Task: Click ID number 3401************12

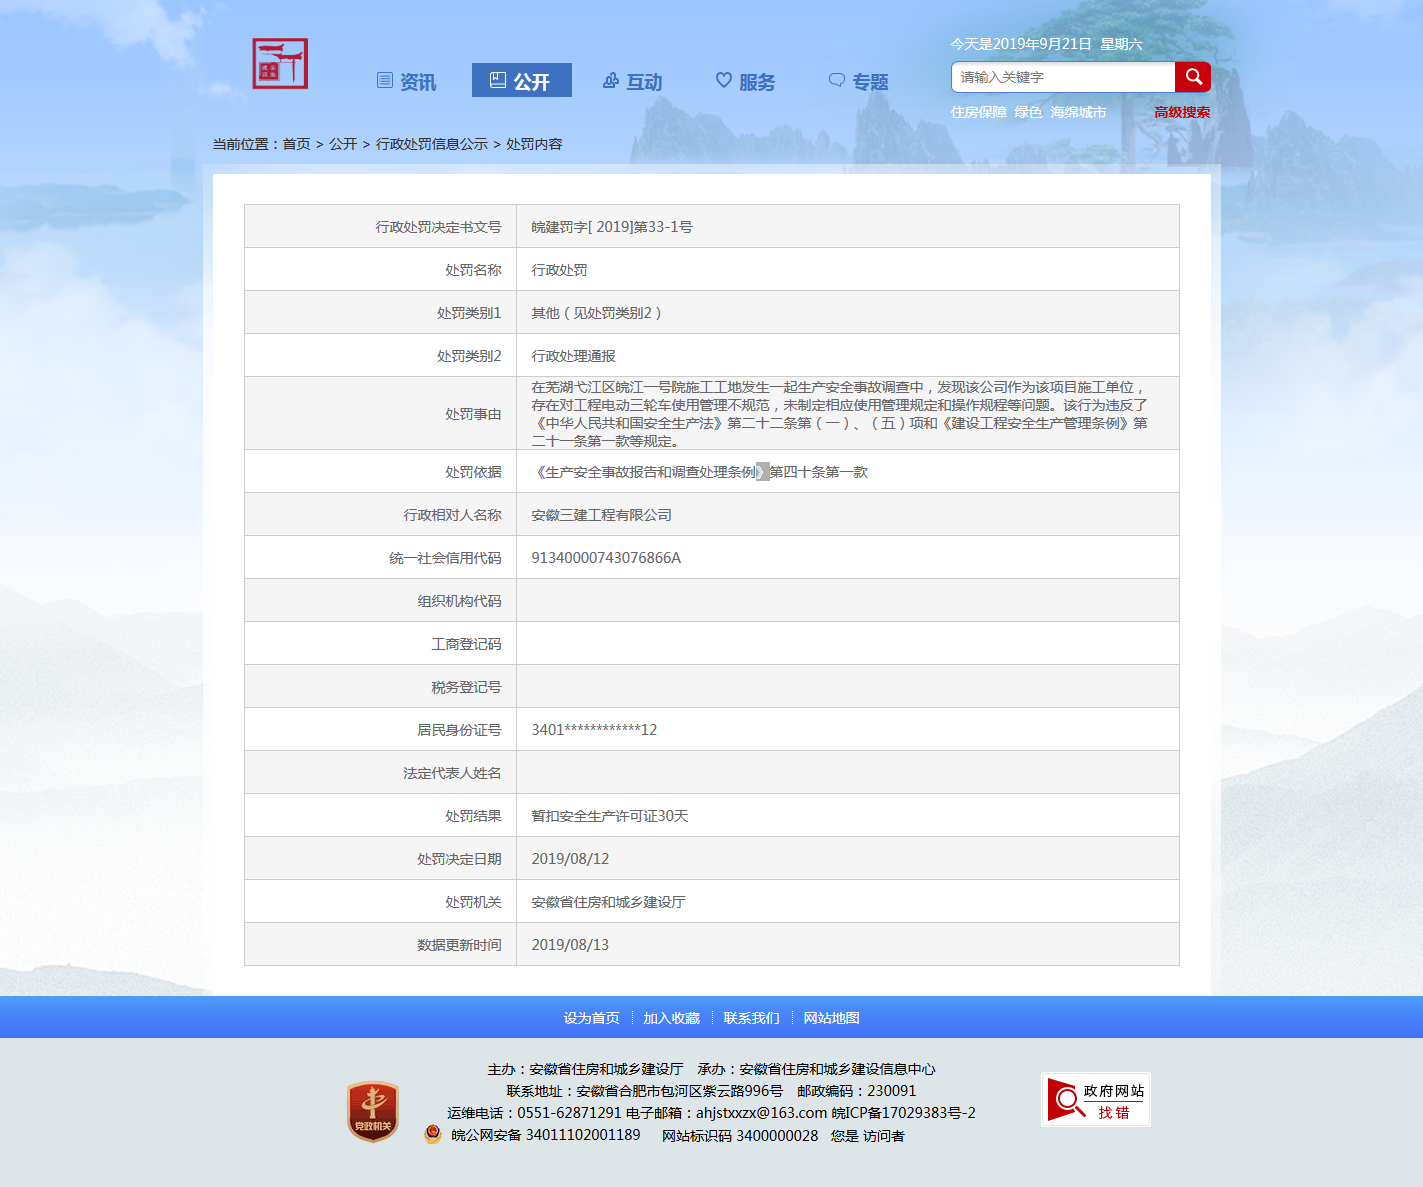Action: coord(594,730)
